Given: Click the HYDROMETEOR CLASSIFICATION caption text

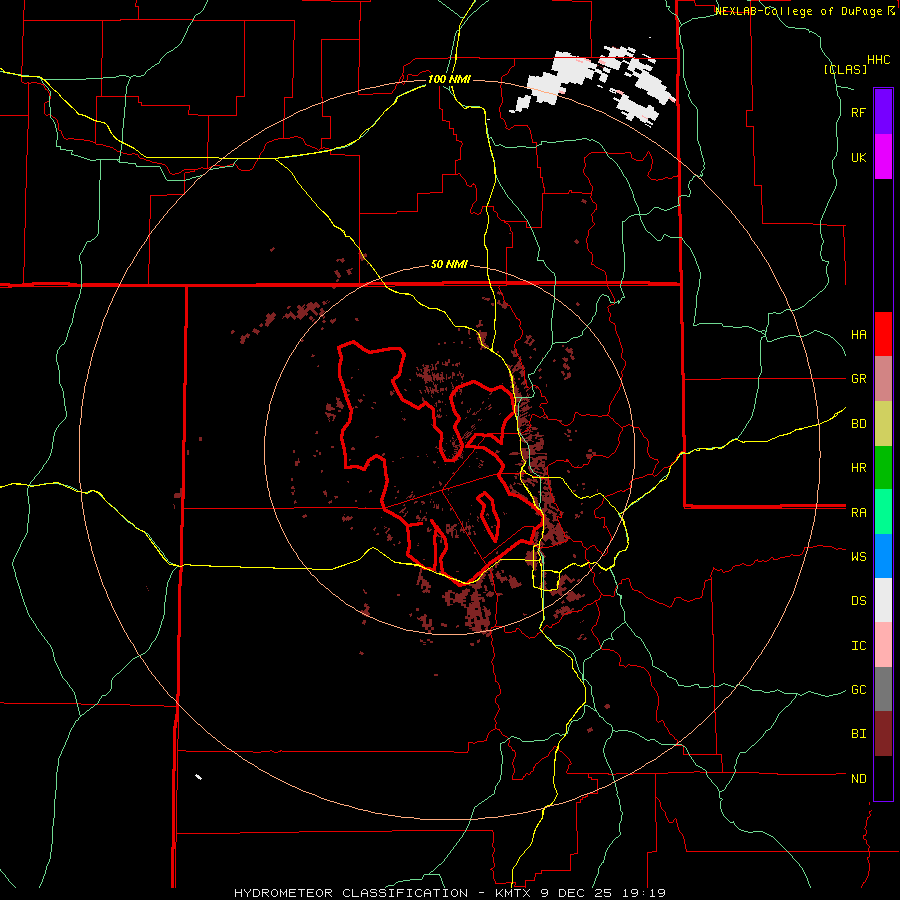Looking at the screenshot, I should click(351, 893).
